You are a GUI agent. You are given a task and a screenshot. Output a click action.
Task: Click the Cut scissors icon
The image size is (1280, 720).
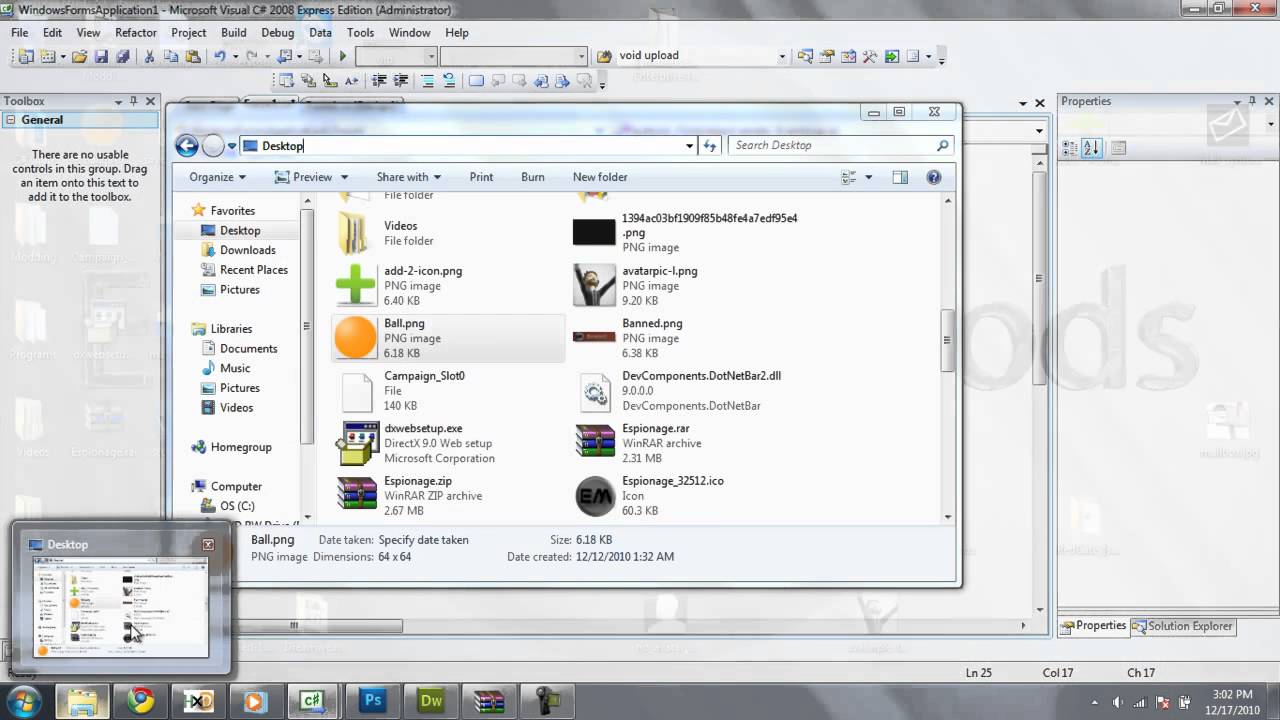point(148,57)
